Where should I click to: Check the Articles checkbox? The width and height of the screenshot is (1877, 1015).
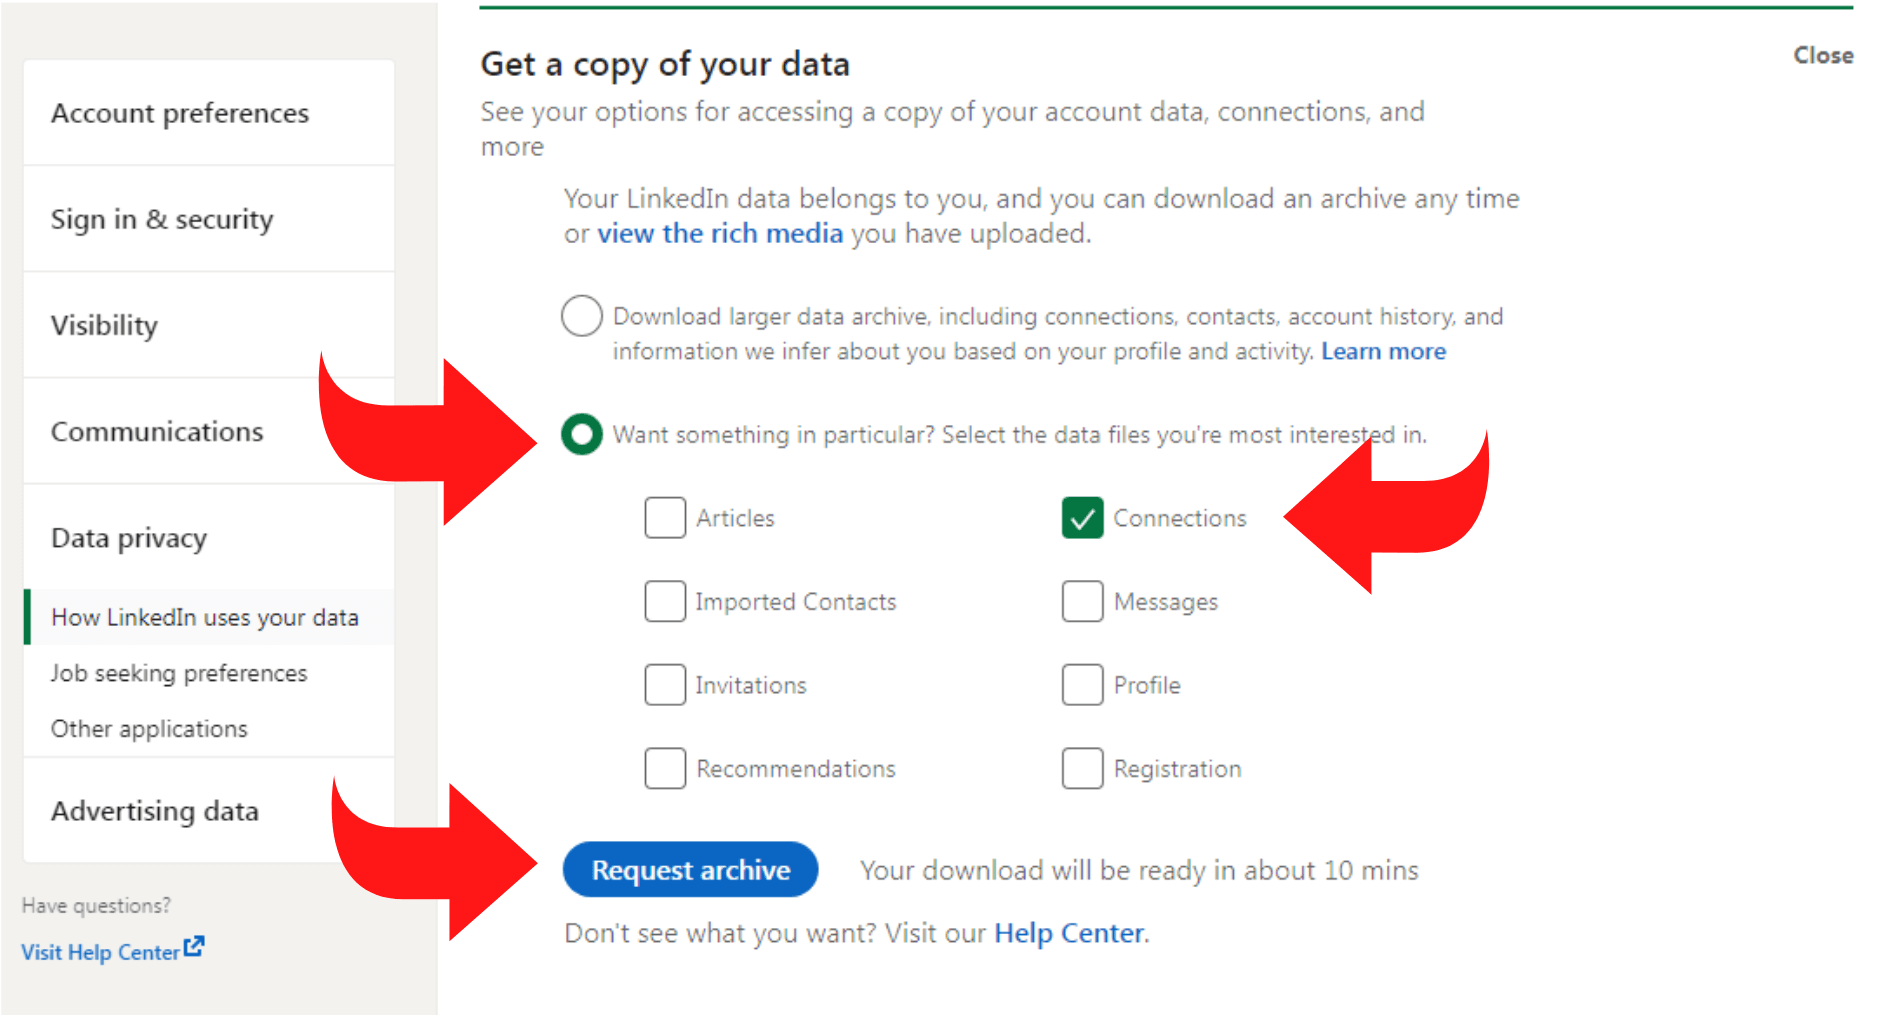coord(665,518)
